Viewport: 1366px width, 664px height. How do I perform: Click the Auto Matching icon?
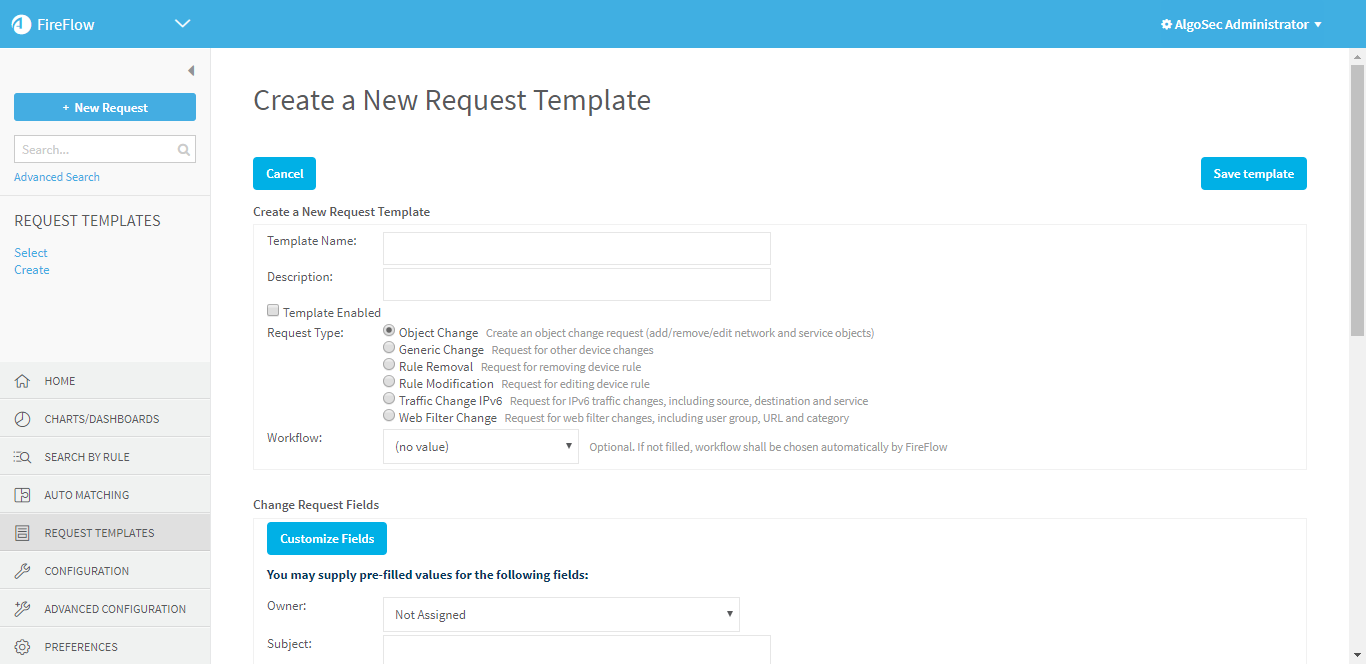click(22, 495)
